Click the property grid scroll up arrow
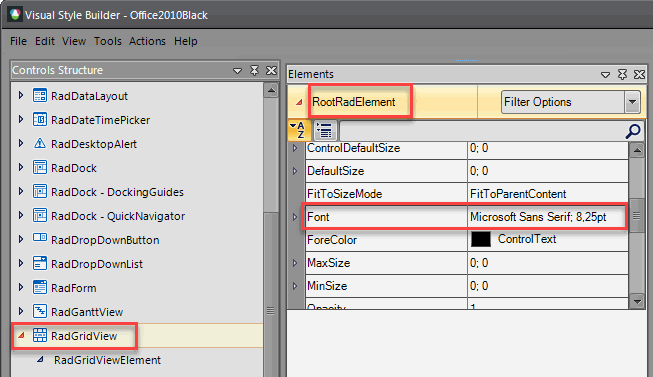The width and height of the screenshot is (653, 377). [637, 150]
